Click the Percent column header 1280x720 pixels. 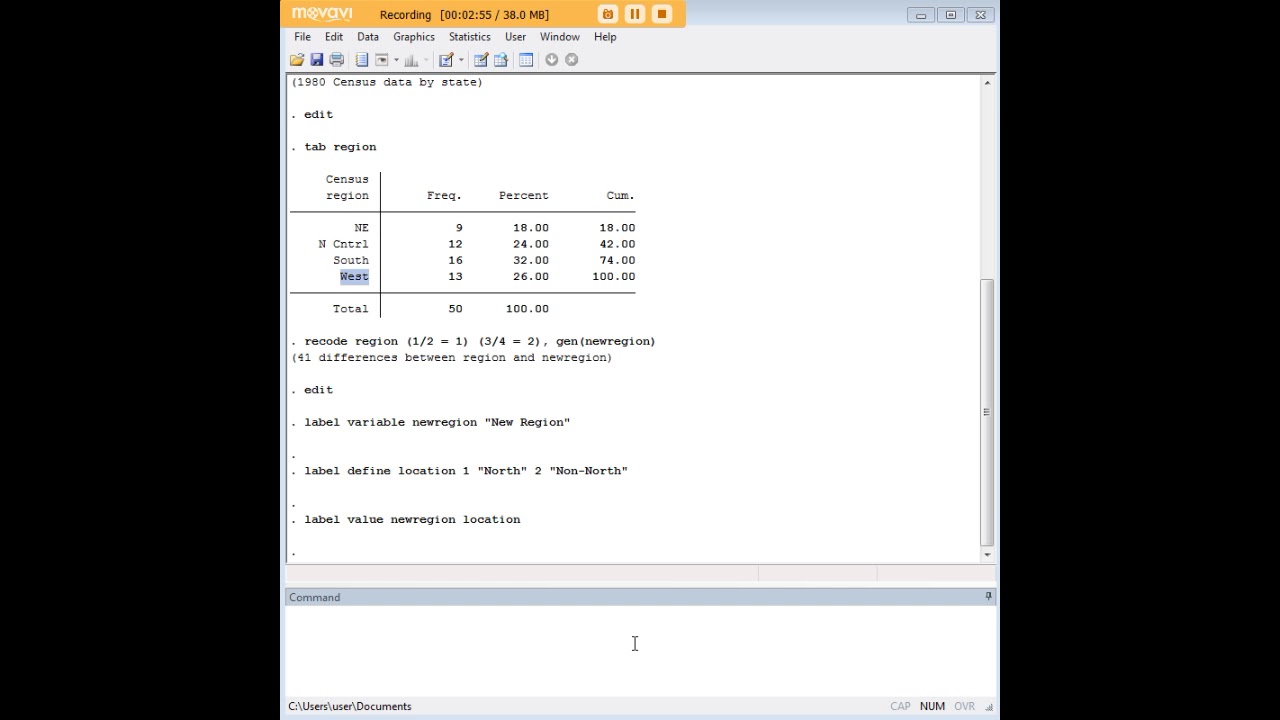click(524, 196)
